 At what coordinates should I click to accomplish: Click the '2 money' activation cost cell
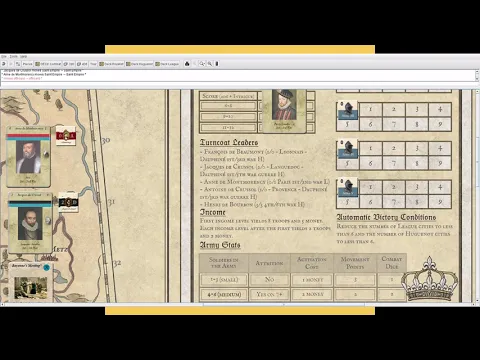click(312, 294)
